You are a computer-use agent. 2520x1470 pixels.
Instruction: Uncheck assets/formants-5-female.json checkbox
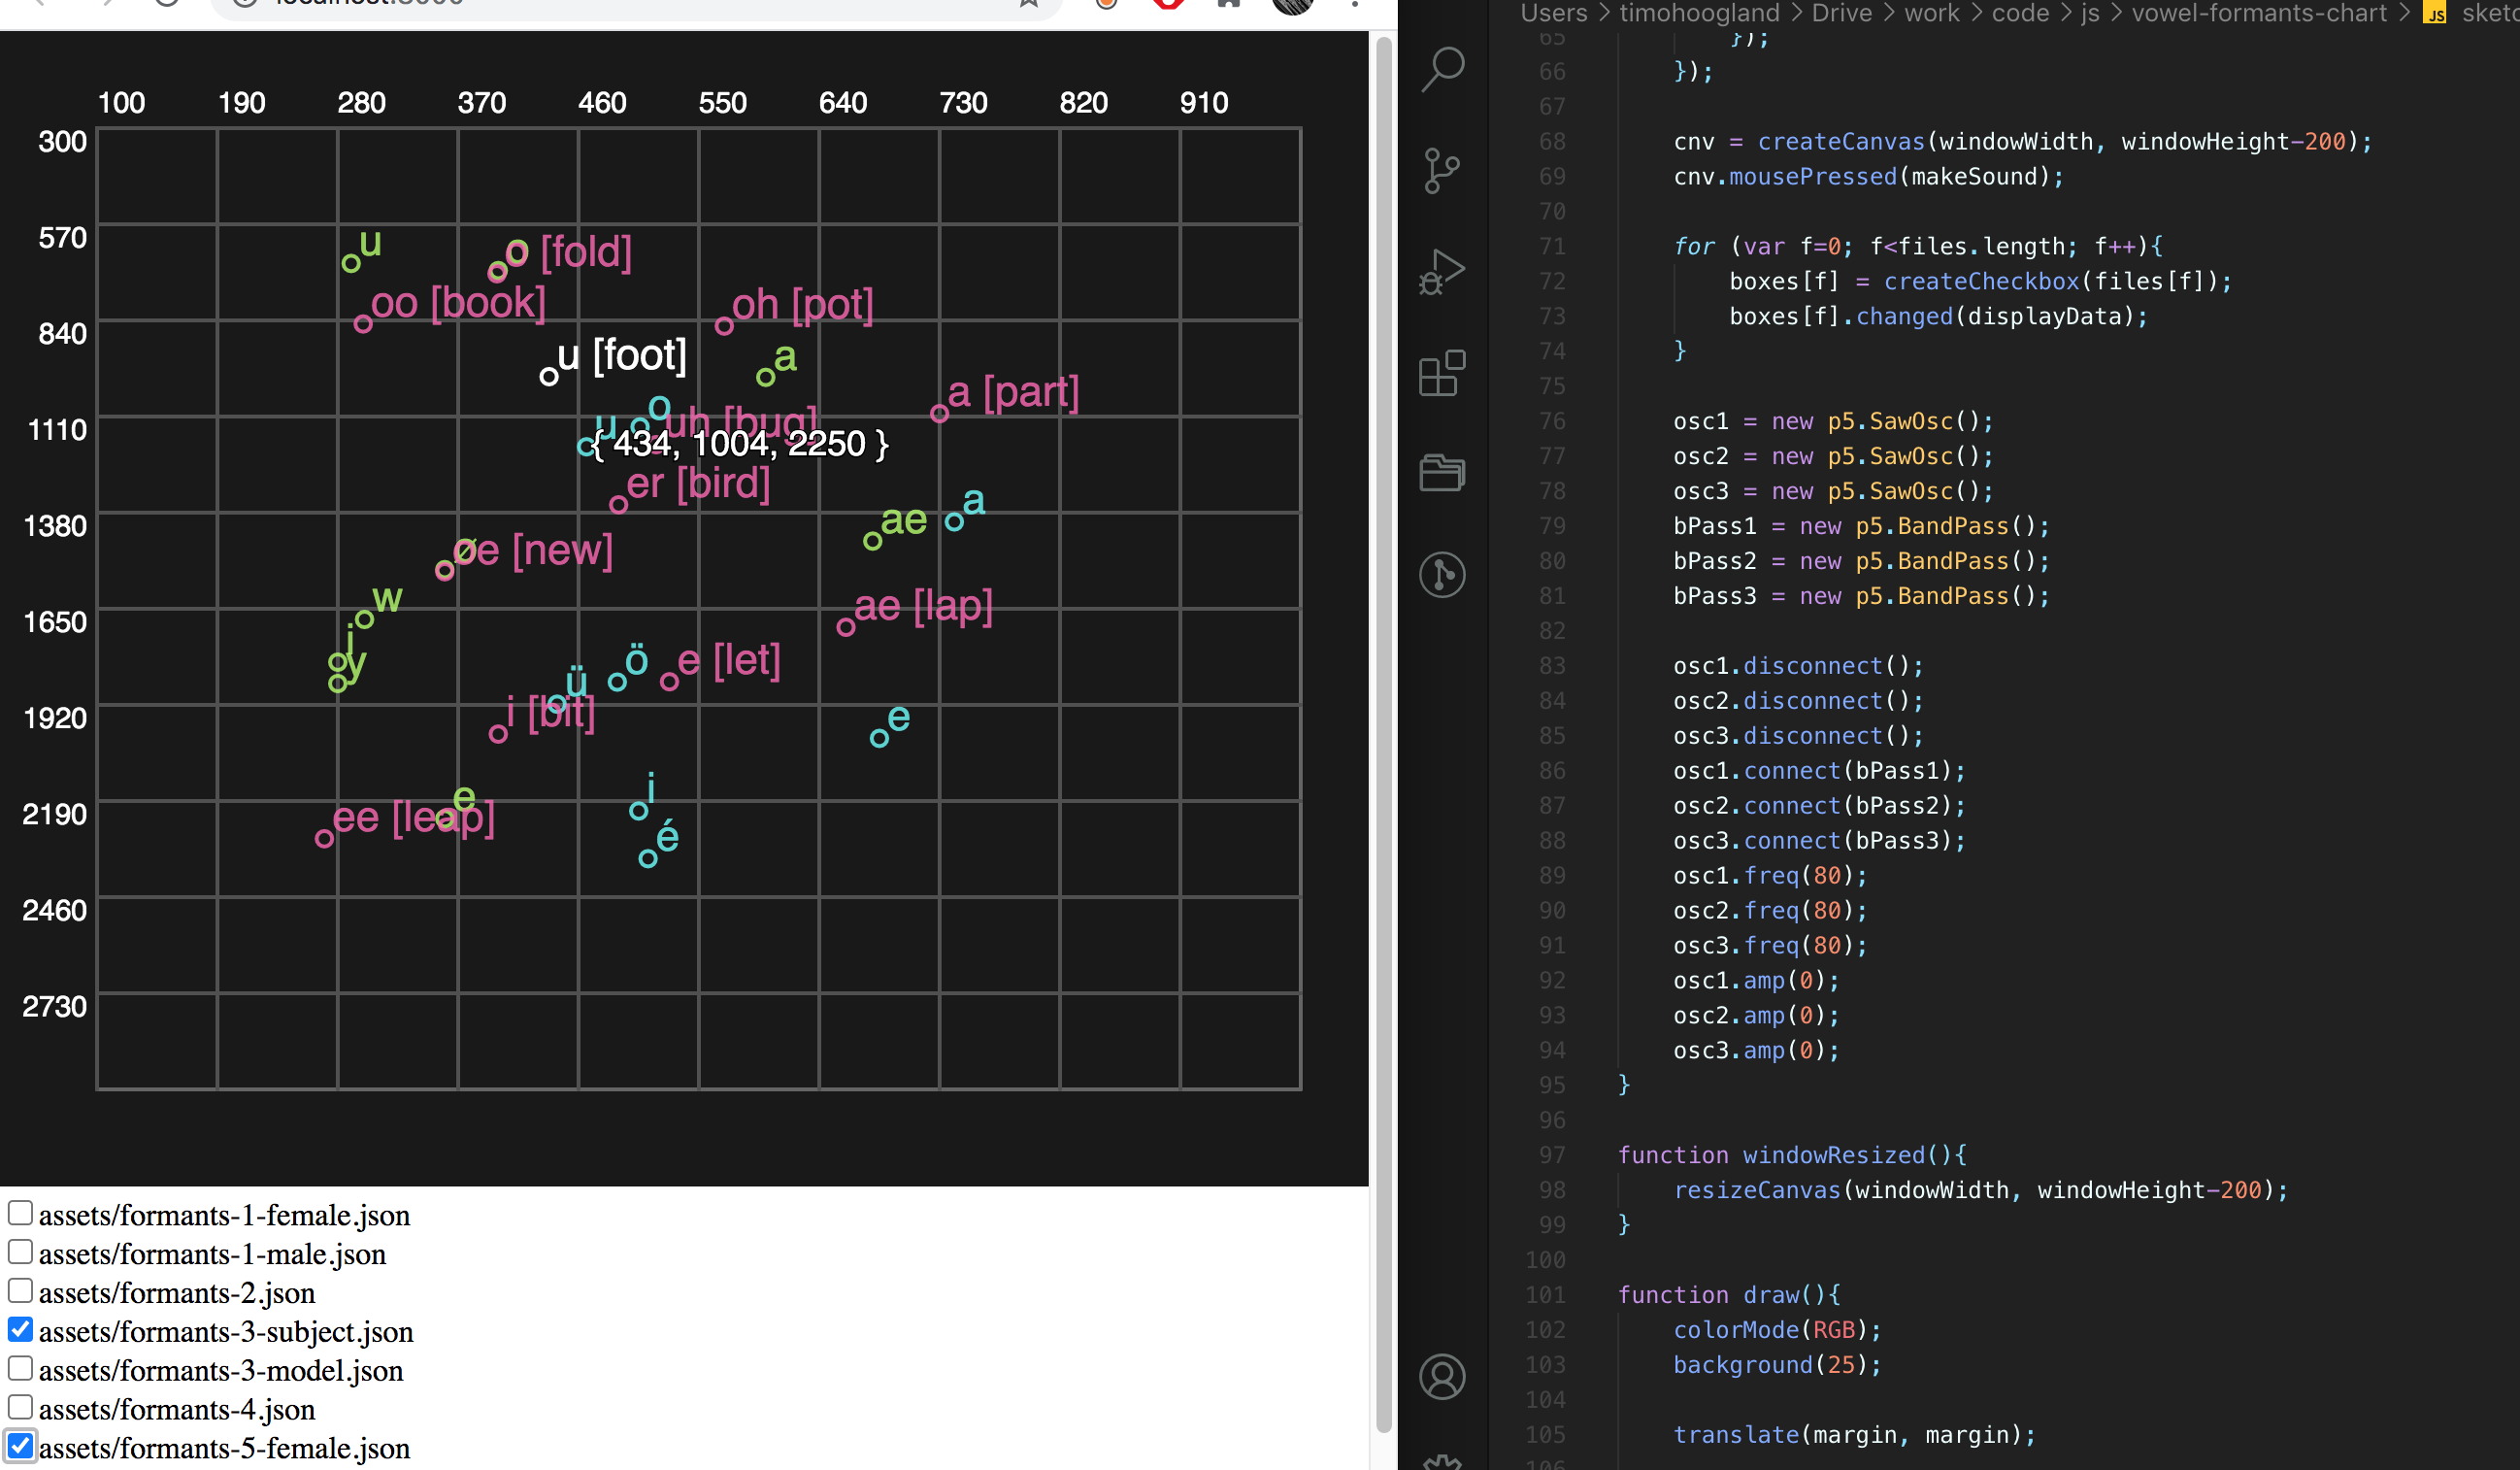20,1446
